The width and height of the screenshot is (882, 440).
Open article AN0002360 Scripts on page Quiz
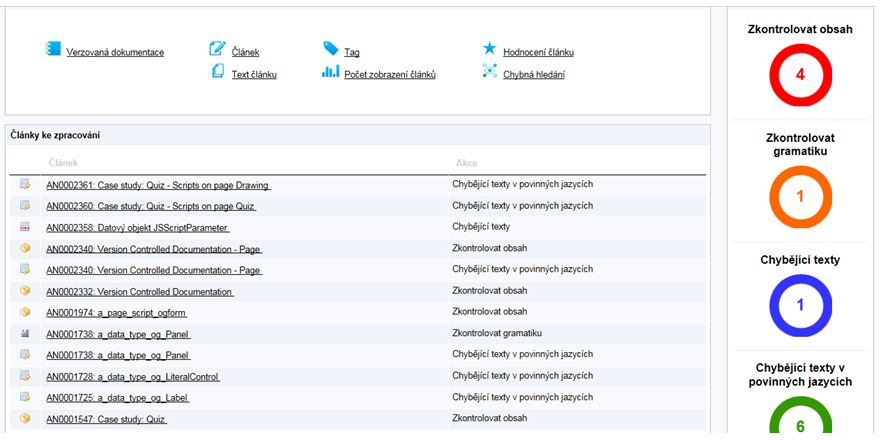151,206
